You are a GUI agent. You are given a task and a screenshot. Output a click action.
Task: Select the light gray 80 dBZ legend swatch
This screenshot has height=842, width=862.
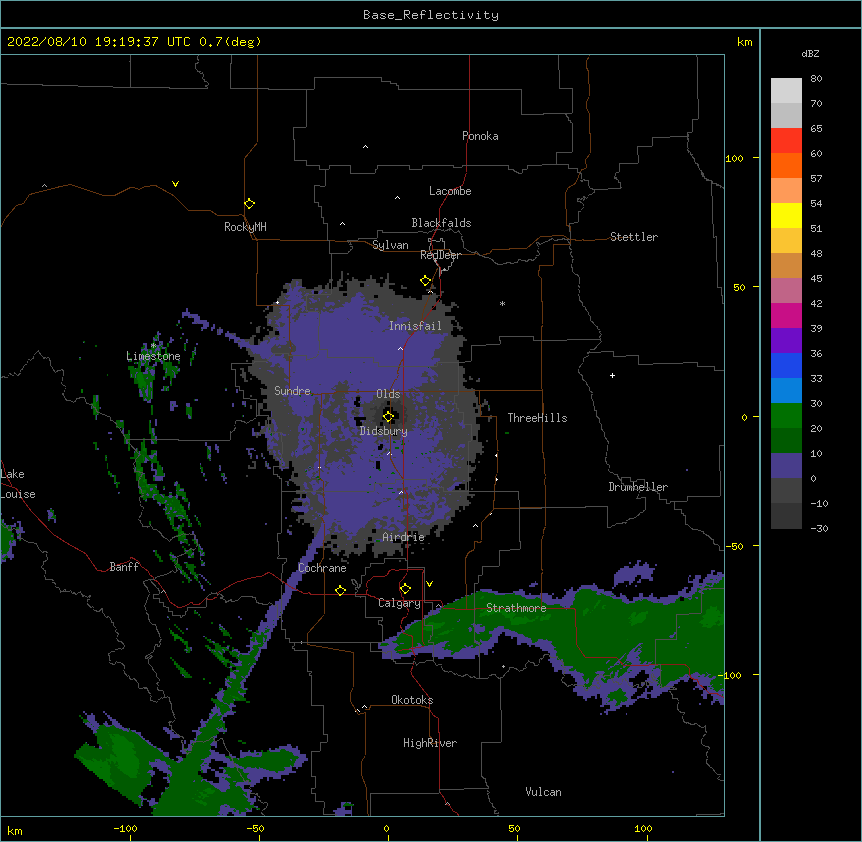786,90
